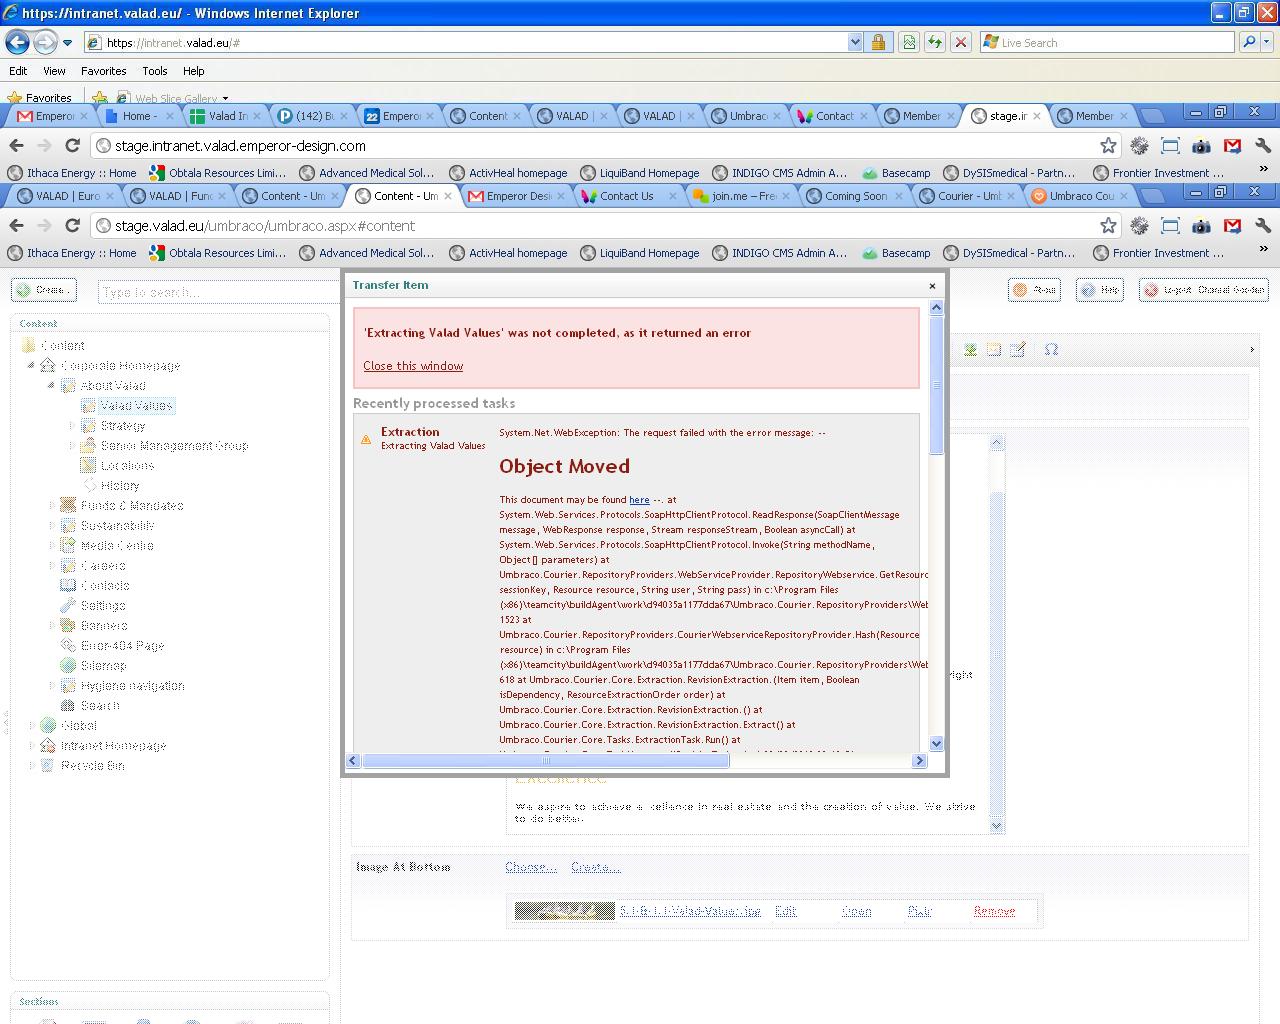Click Gmail extension icon in stage.intranet window
The width and height of the screenshot is (1280, 1024).
click(1232, 146)
